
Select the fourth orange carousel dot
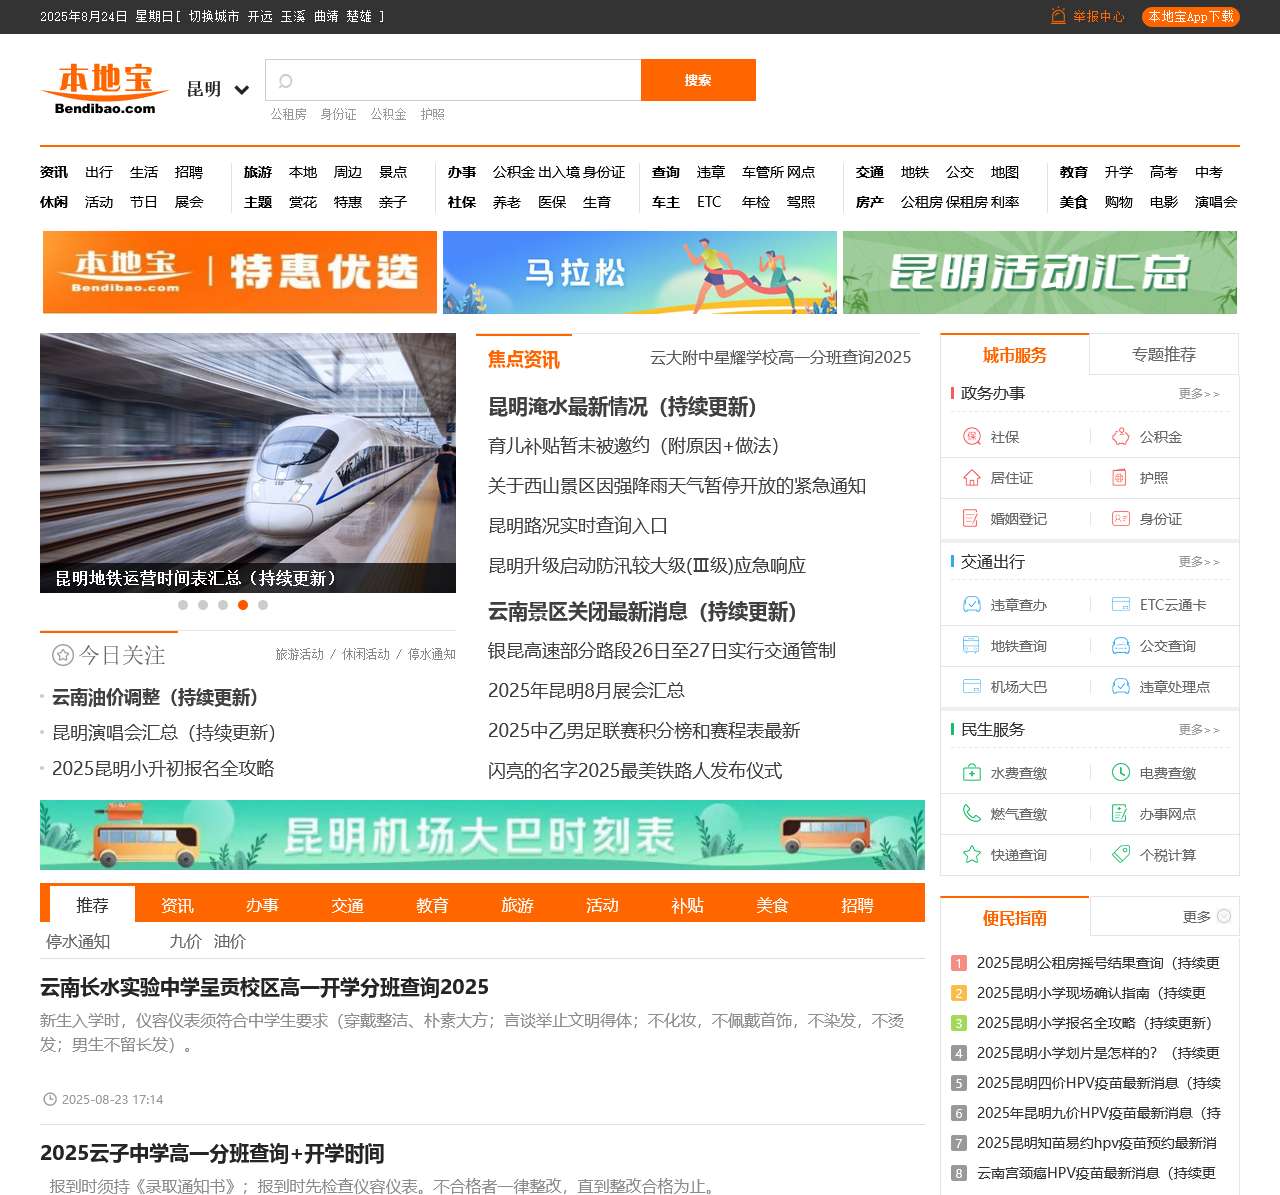point(243,605)
